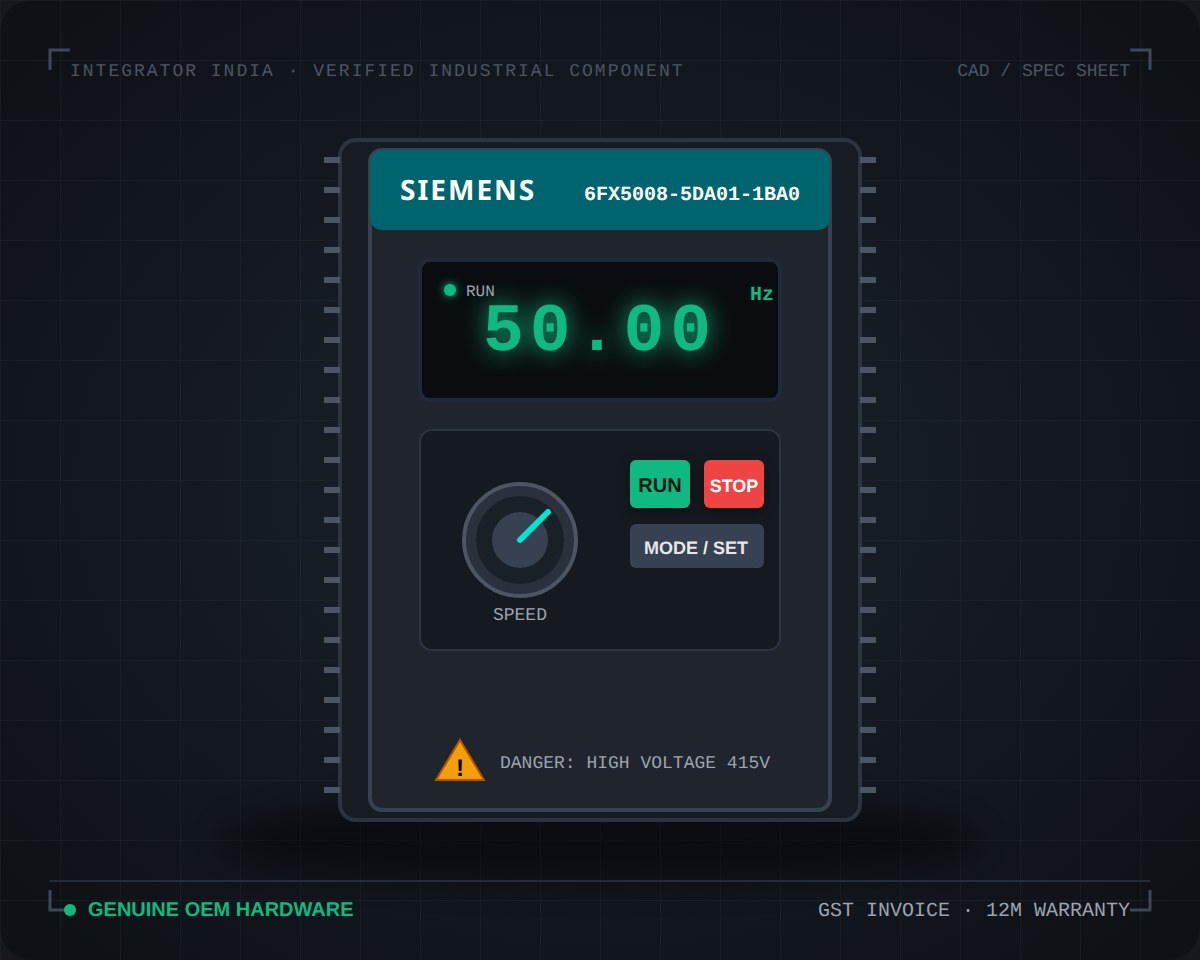1200x960 pixels.
Task: Select the MODE / SET button
Action: (x=697, y=546)
